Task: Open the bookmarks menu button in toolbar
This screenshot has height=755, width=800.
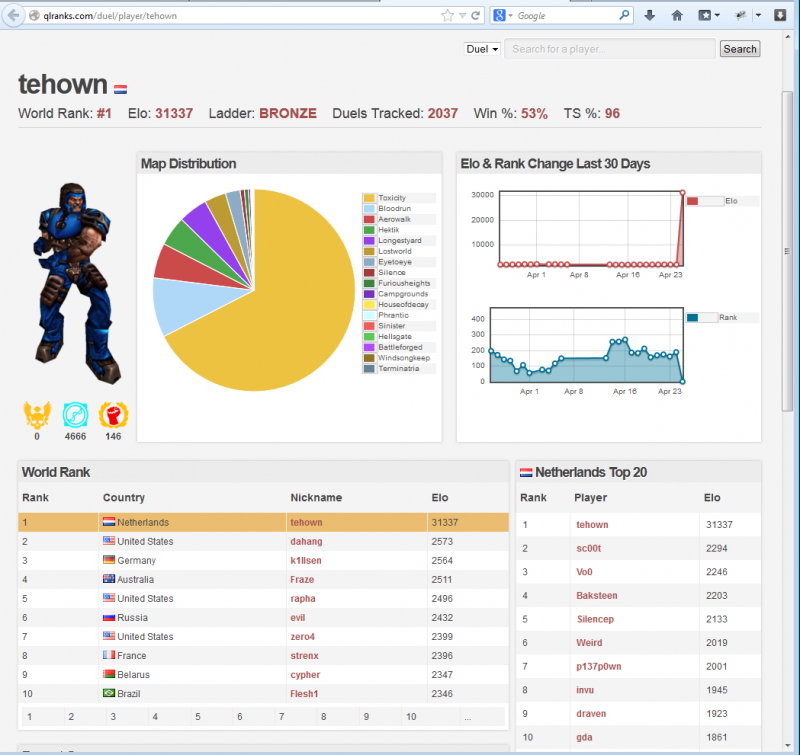Action: coord(710,15)
